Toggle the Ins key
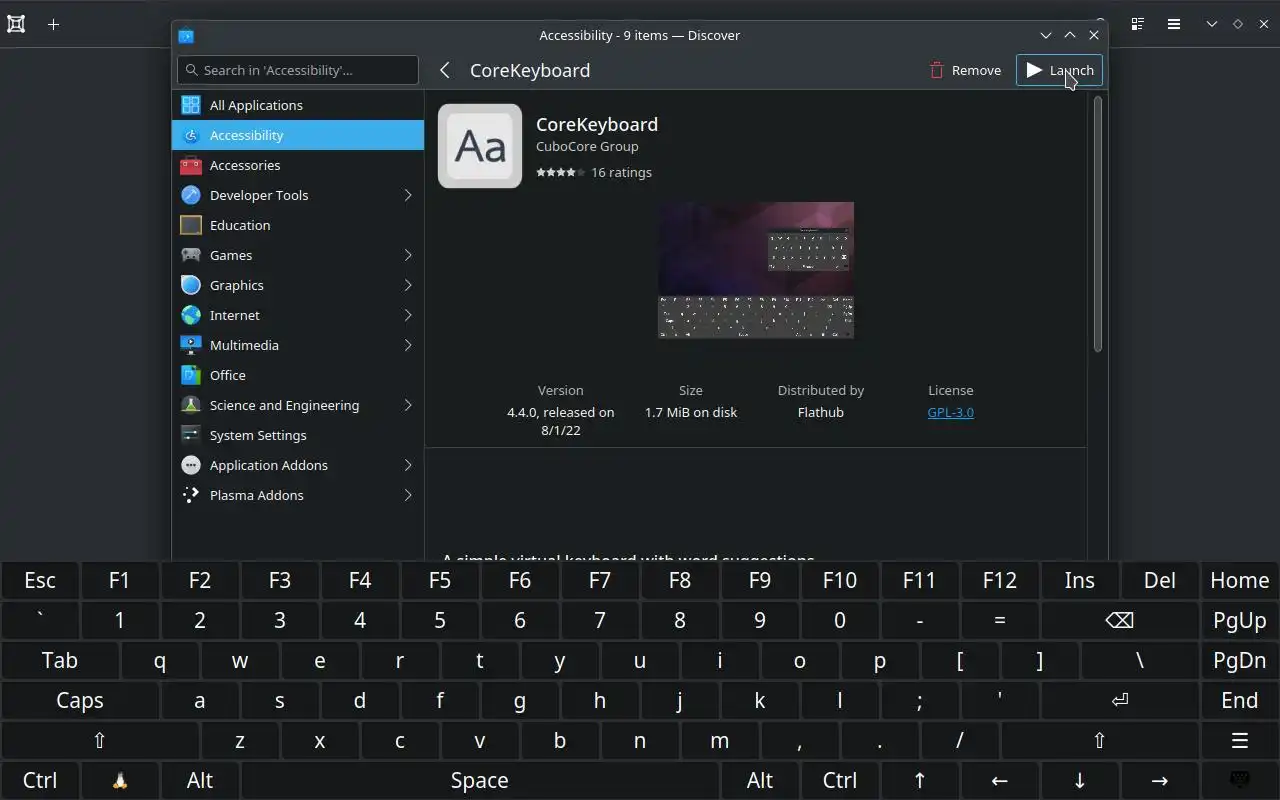Image resolution: width=1280 pixels, height=800 pixels. (x=1080, y=580)
